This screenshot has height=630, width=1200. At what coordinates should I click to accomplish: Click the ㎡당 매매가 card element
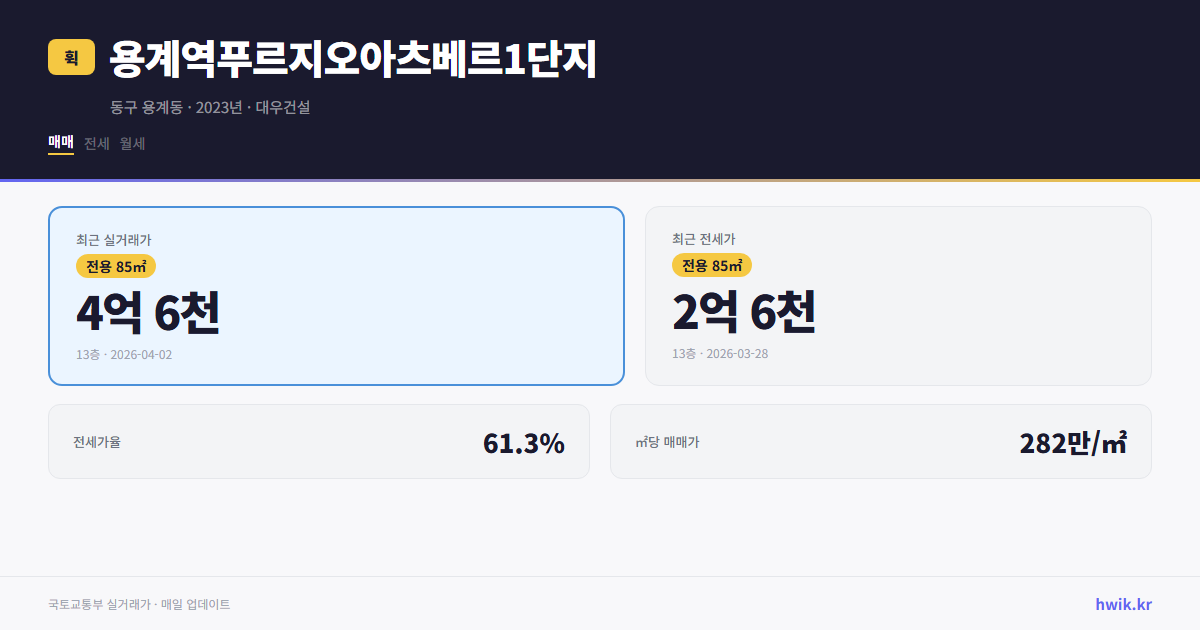coord(880,441)
